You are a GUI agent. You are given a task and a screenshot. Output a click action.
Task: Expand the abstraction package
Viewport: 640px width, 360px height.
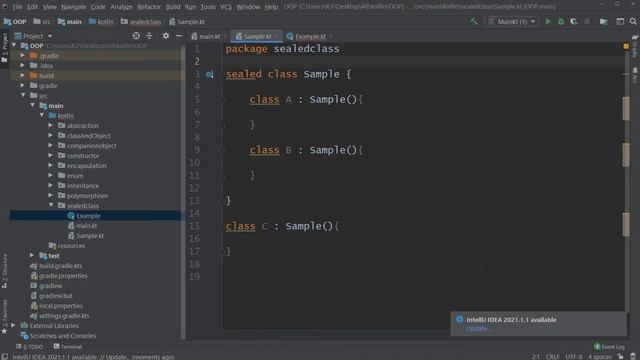click(51, 125)
